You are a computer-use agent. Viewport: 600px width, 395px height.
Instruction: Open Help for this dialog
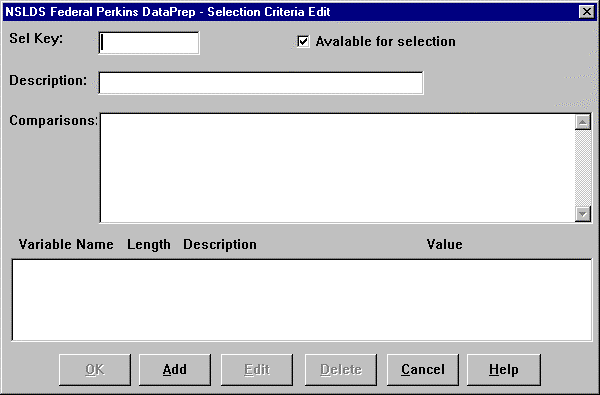tap(504, 370)
